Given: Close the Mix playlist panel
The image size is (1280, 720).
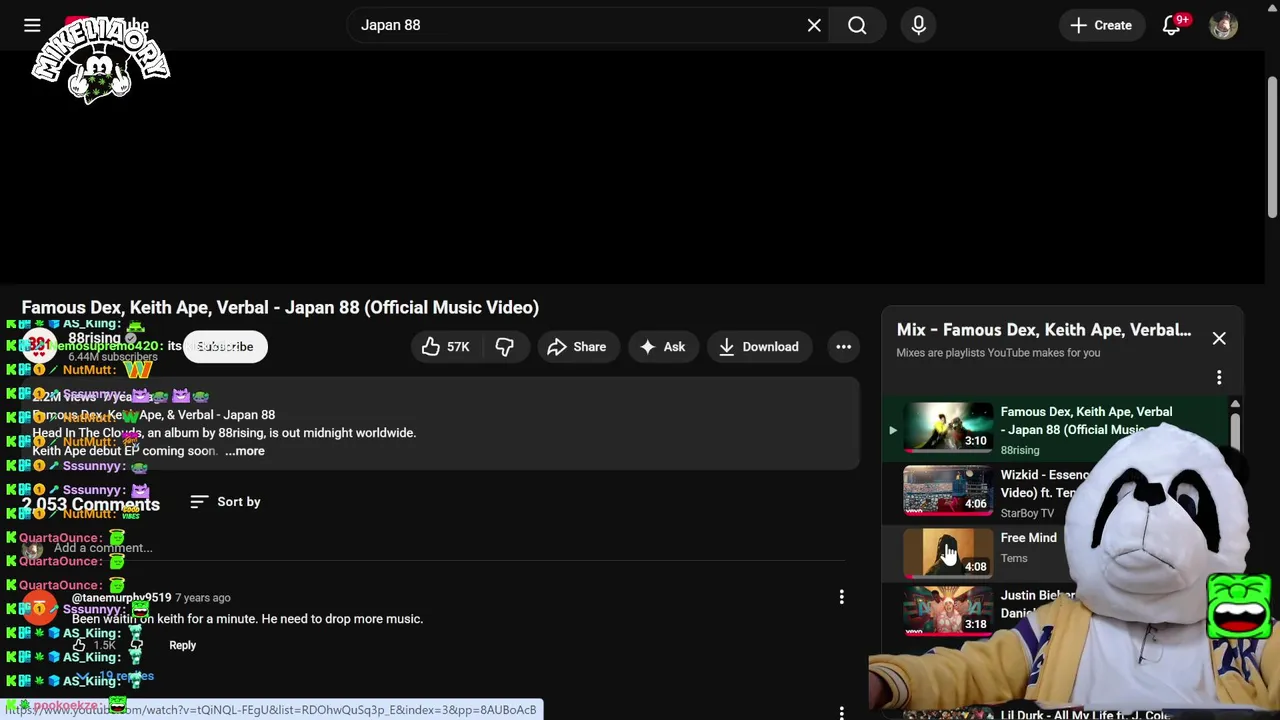Looking at the screenshot, I should click(x=1219, y=338).
